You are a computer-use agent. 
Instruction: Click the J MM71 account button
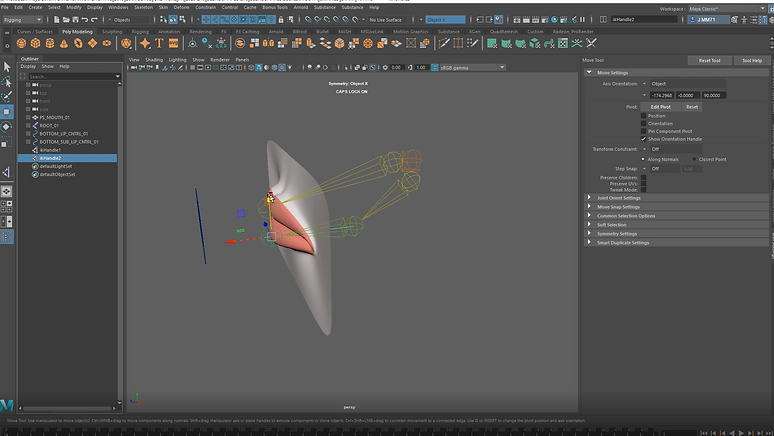click(x=708, y=20)
